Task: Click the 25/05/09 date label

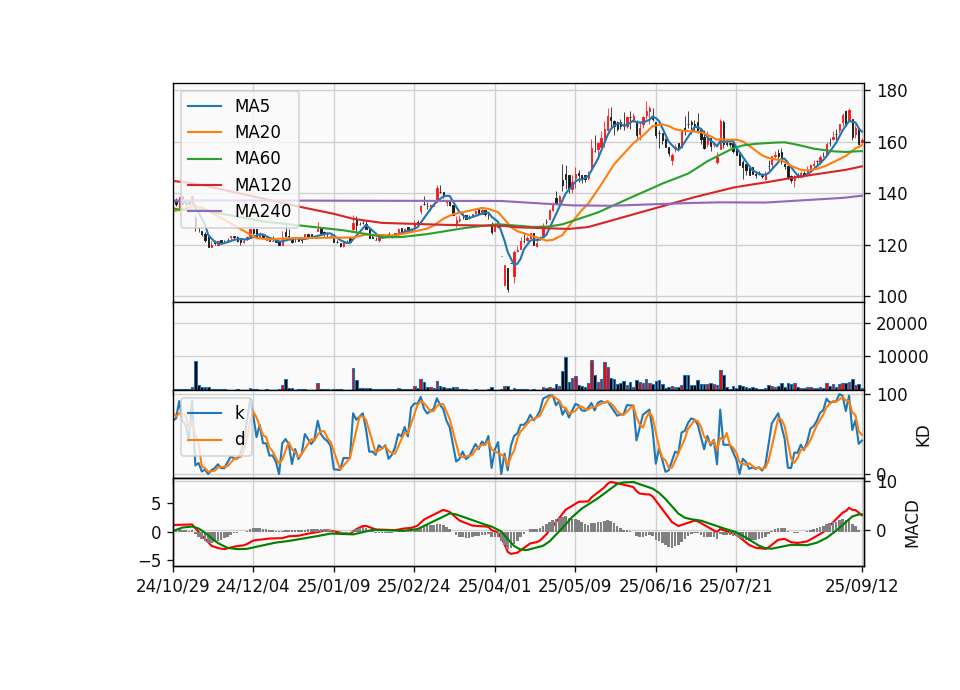Action: click(x=575, y=586)
